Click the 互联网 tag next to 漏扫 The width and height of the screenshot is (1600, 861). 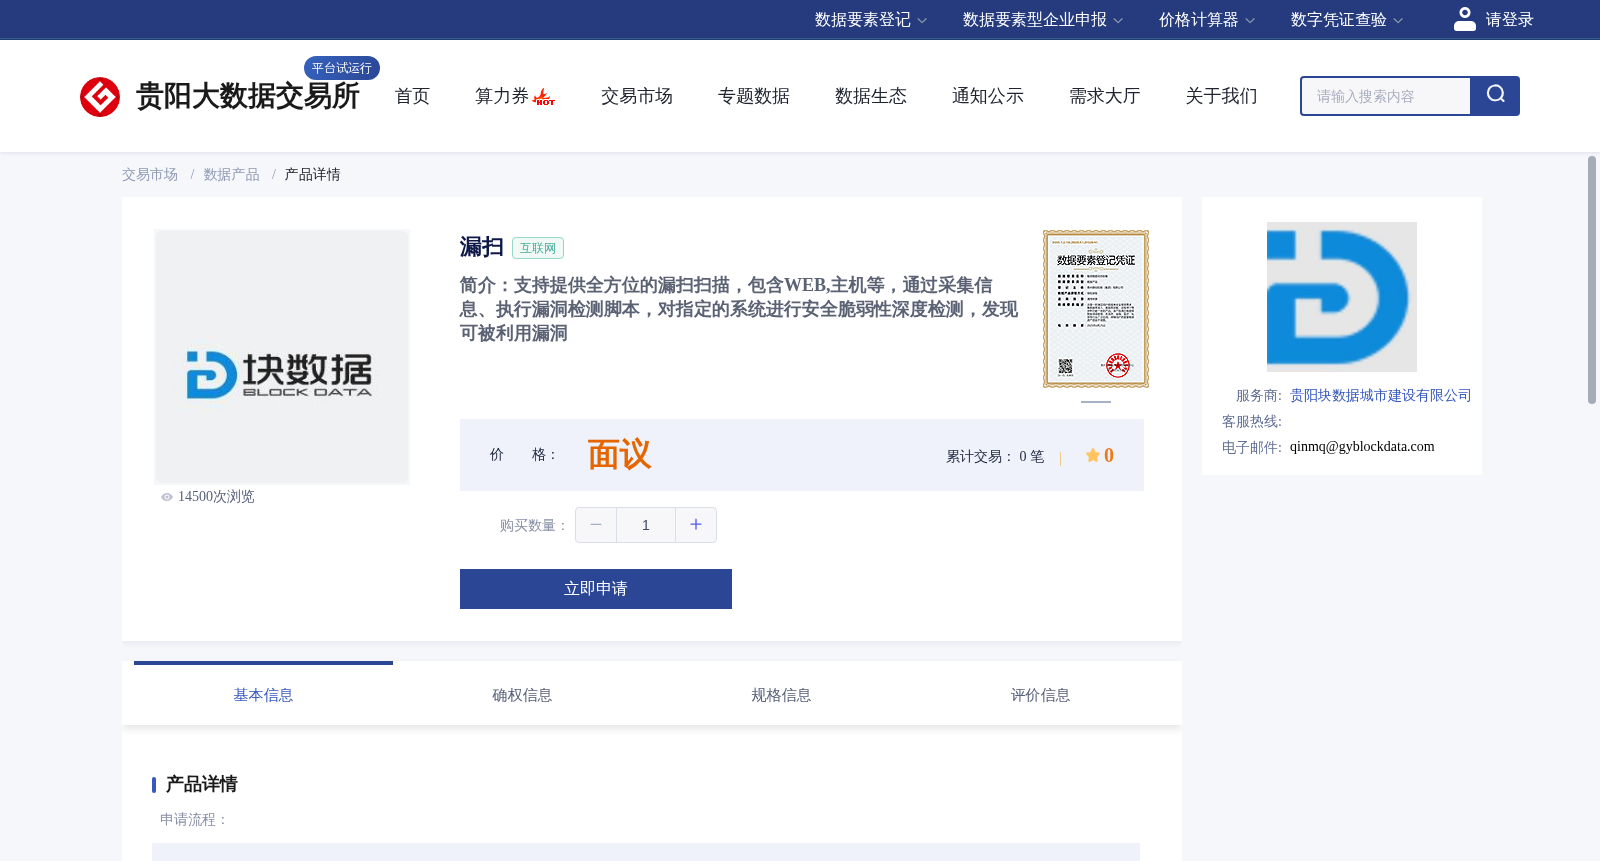click(x=538, y=248)
